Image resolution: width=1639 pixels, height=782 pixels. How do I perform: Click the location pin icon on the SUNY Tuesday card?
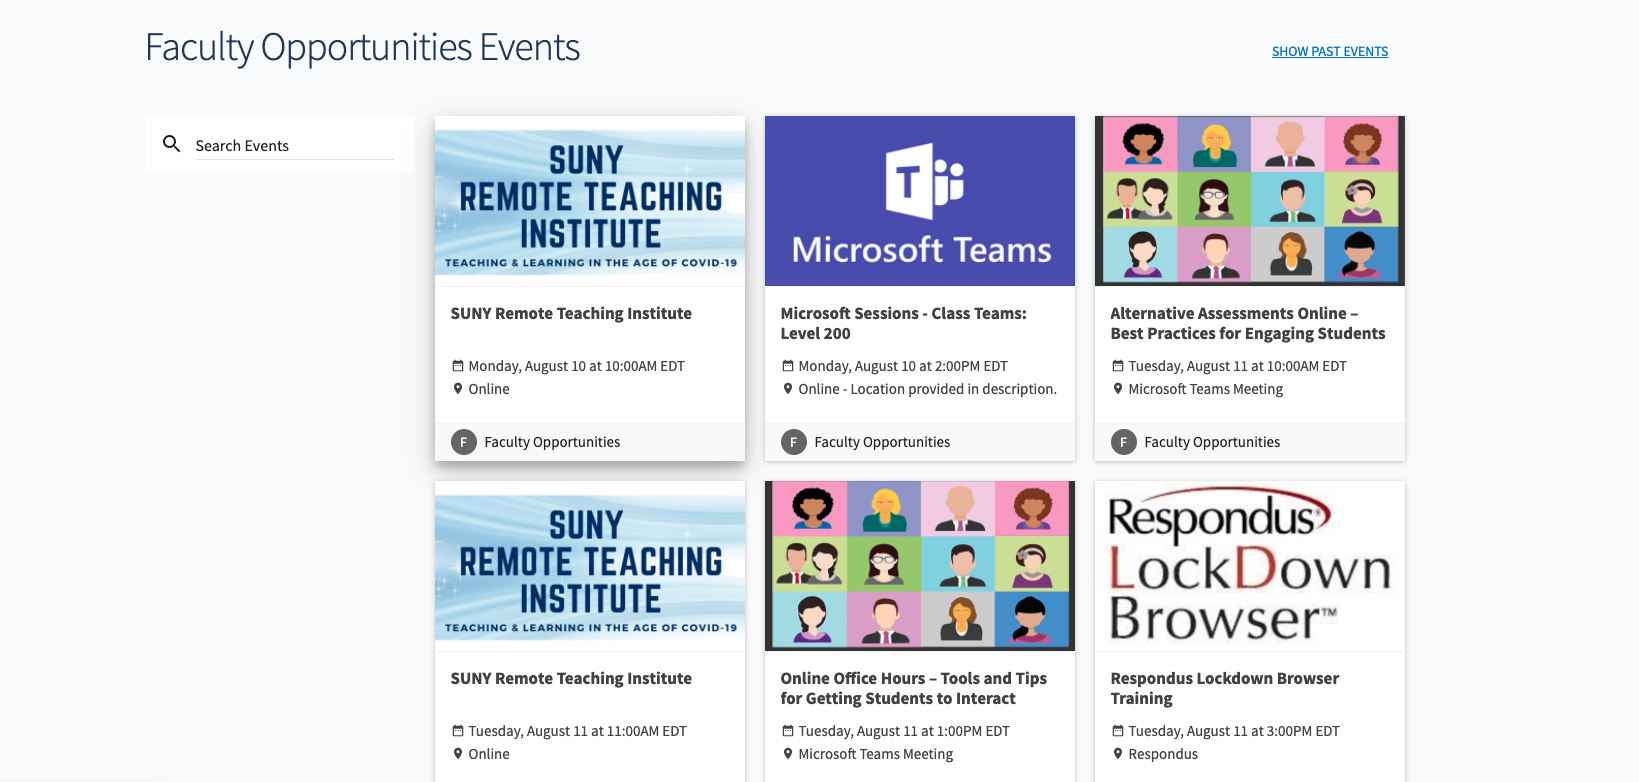coord(458,754)
